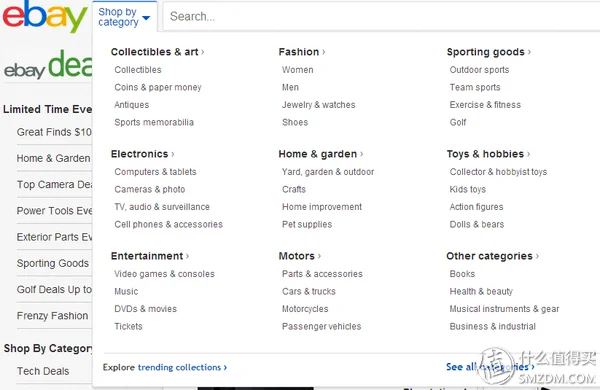Open Exterior Parts Event sidebar link
The height and width of the screenshot is (390, 600).
pyautogui.click(x=54, y=237)
